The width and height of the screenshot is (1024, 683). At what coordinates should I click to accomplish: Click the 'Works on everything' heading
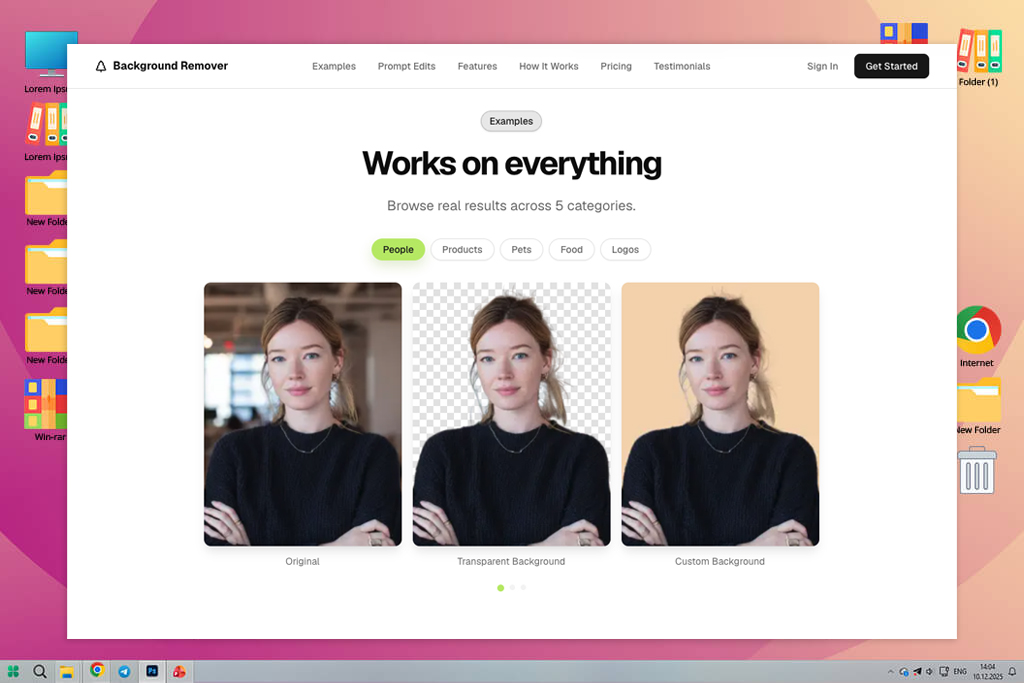(511, 163)
